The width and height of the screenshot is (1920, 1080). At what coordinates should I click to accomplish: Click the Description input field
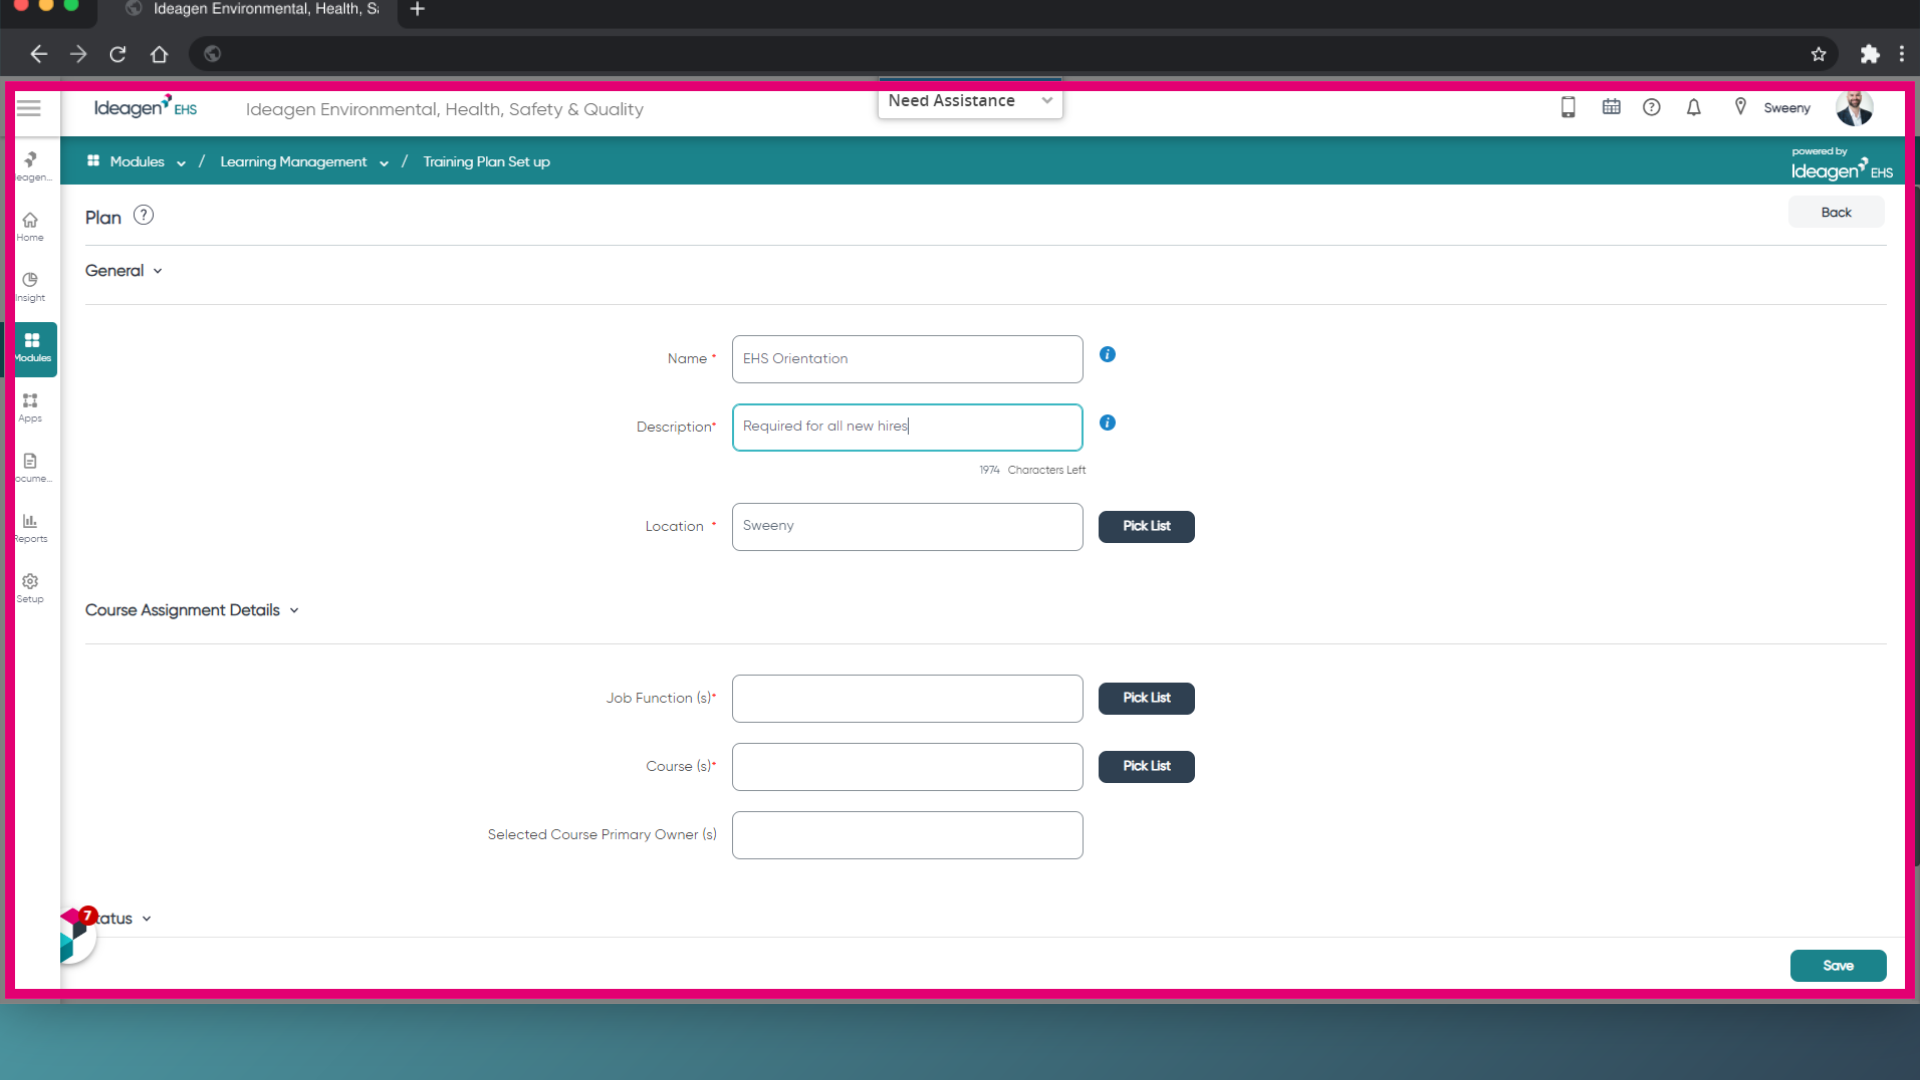point(907,427)
